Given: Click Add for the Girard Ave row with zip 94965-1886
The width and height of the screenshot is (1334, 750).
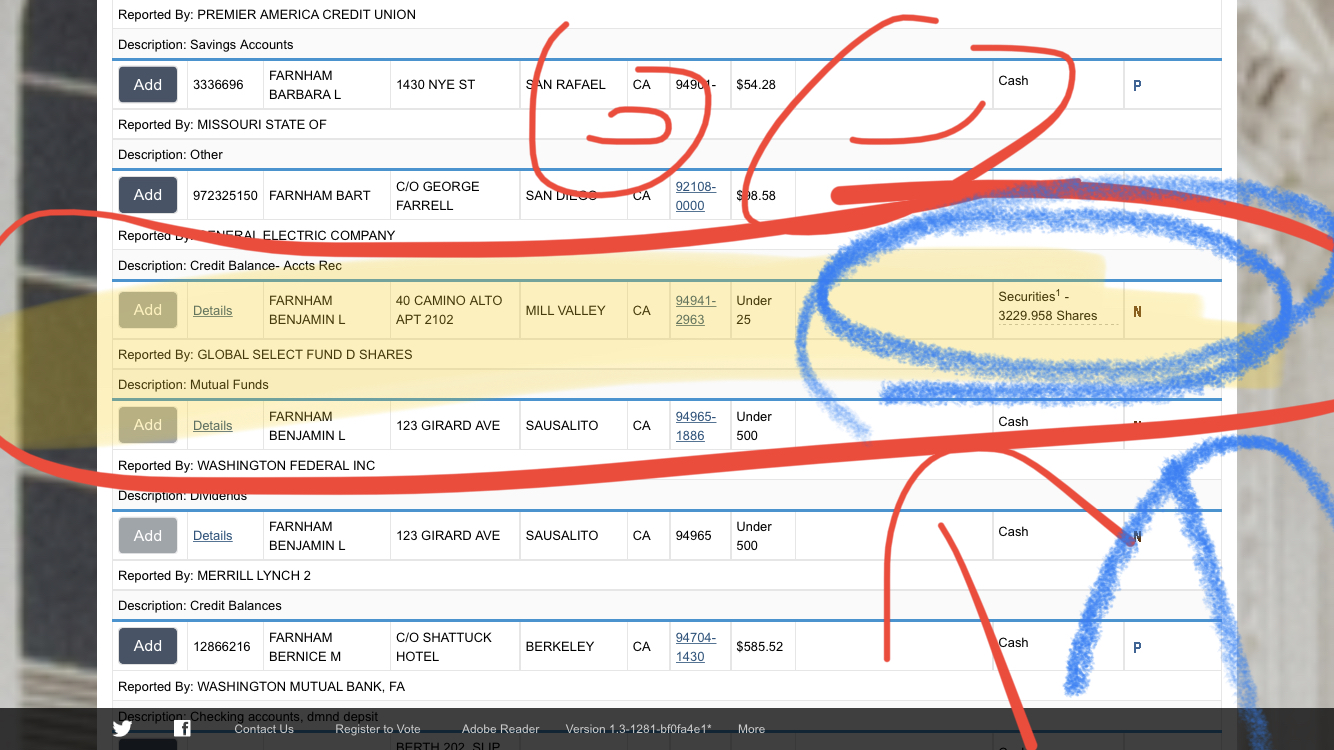Looking at the screenshot, I should [148, 425].
